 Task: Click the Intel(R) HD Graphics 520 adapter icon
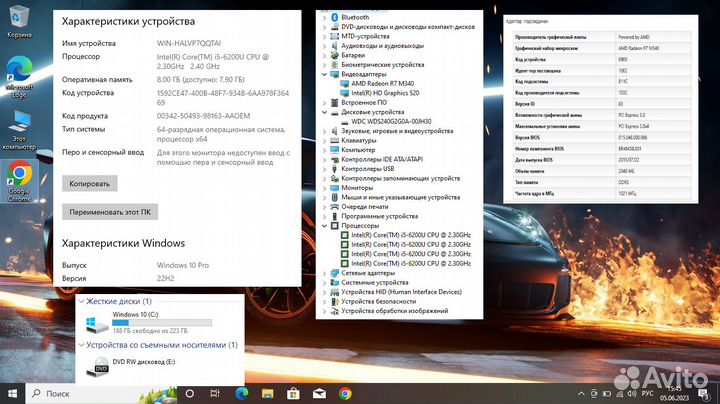point(345,93)
